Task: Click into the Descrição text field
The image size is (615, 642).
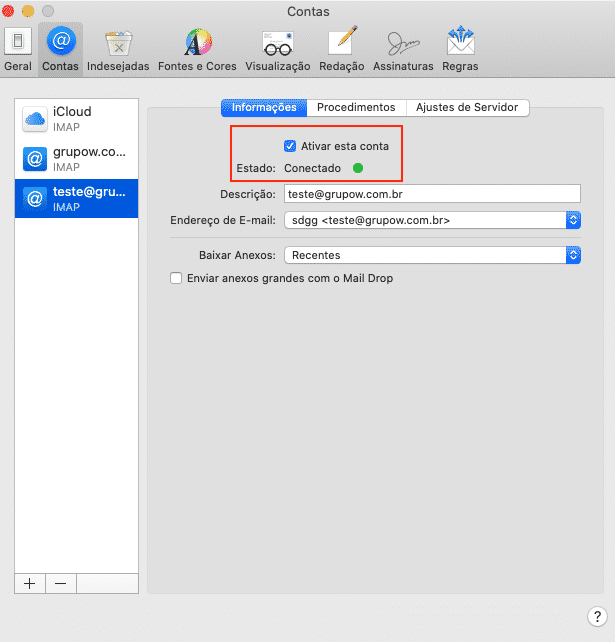Action: [432, 194]
